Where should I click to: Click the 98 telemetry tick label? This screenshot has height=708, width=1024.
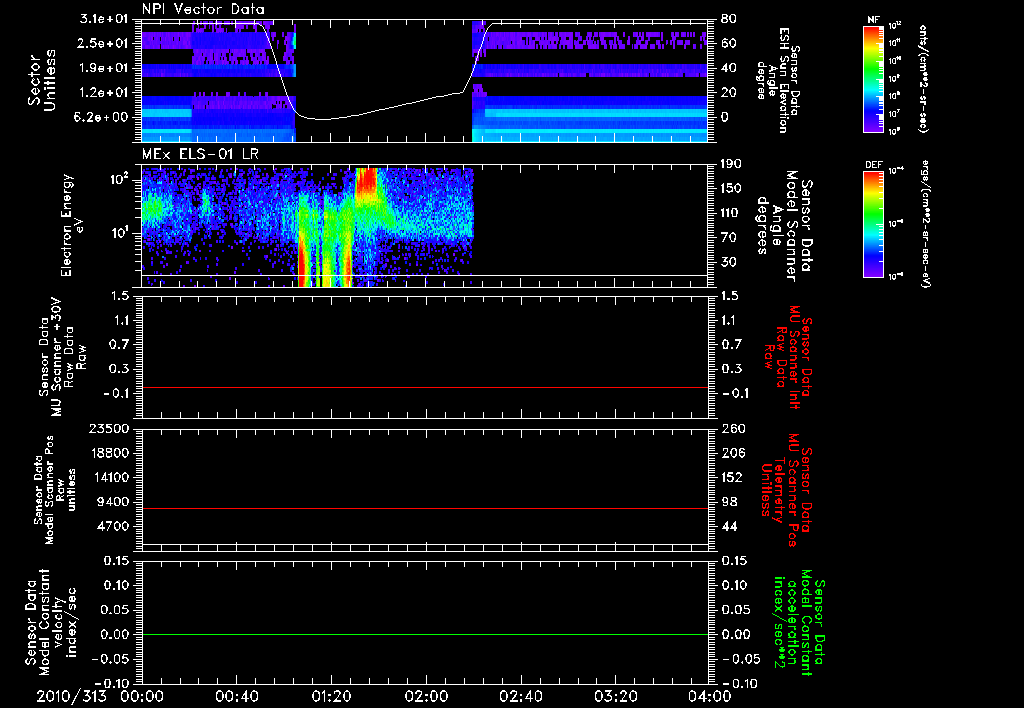click(728, 502)
